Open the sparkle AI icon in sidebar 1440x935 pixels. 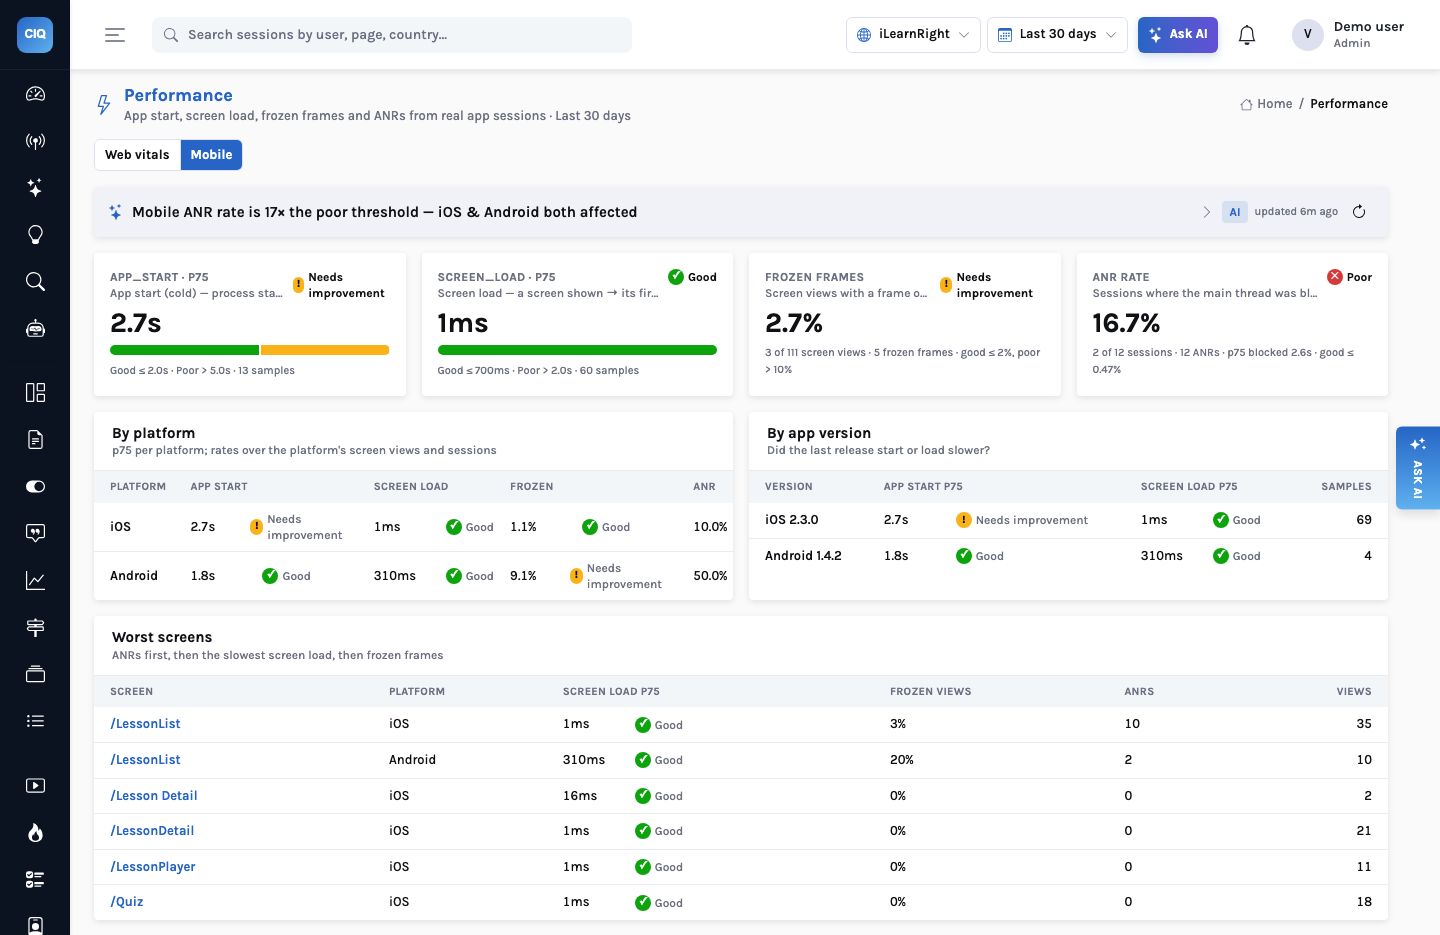tap(35, 188)
